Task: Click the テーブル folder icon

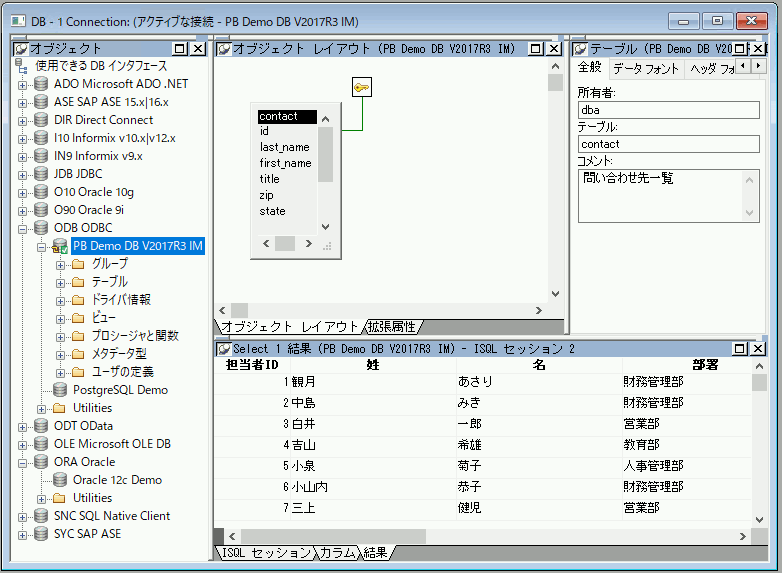Action: point(77,282)
